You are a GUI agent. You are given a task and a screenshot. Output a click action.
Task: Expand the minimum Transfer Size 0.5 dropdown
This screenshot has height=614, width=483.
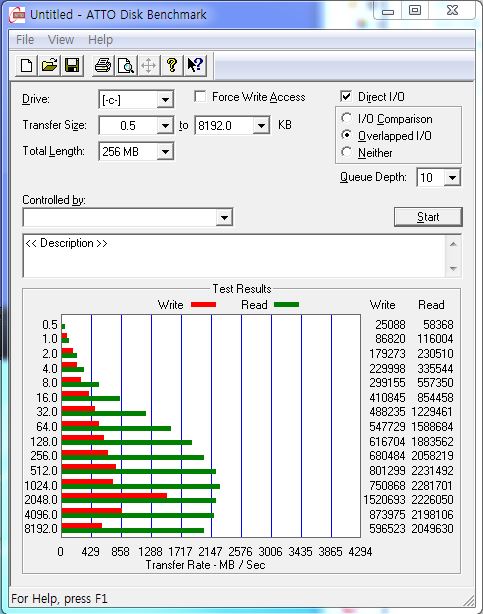click(x=165, y=126)
